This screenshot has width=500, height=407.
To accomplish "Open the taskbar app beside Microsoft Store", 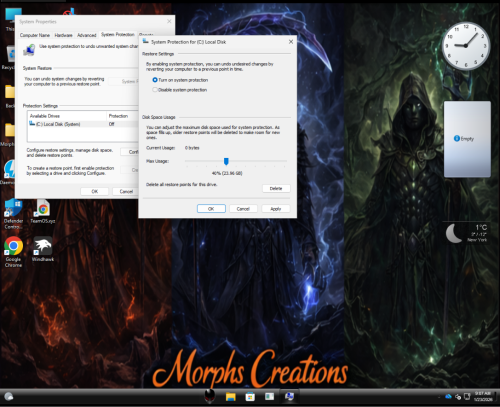I will (269, 396).
